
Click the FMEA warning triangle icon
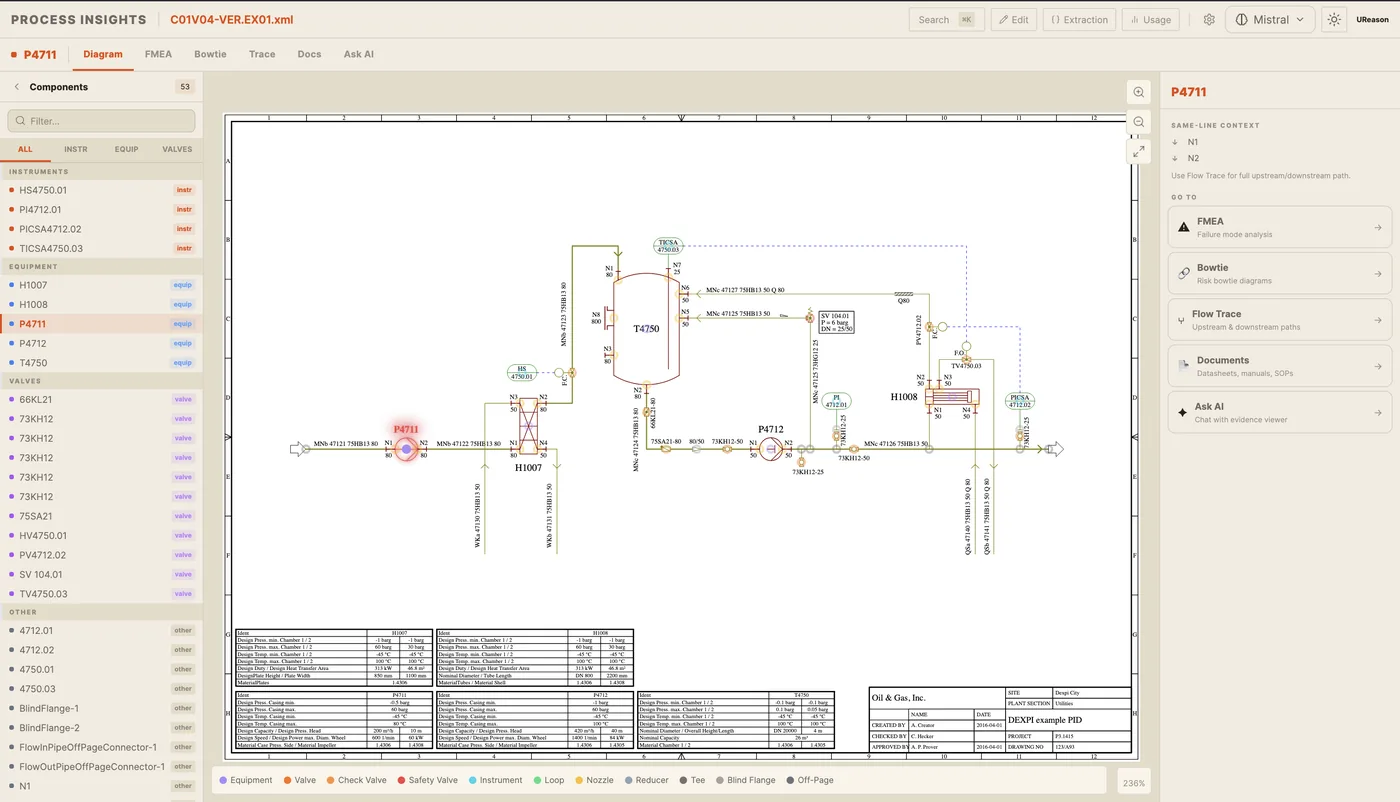pyautogui.click(x=1184, y=227)
